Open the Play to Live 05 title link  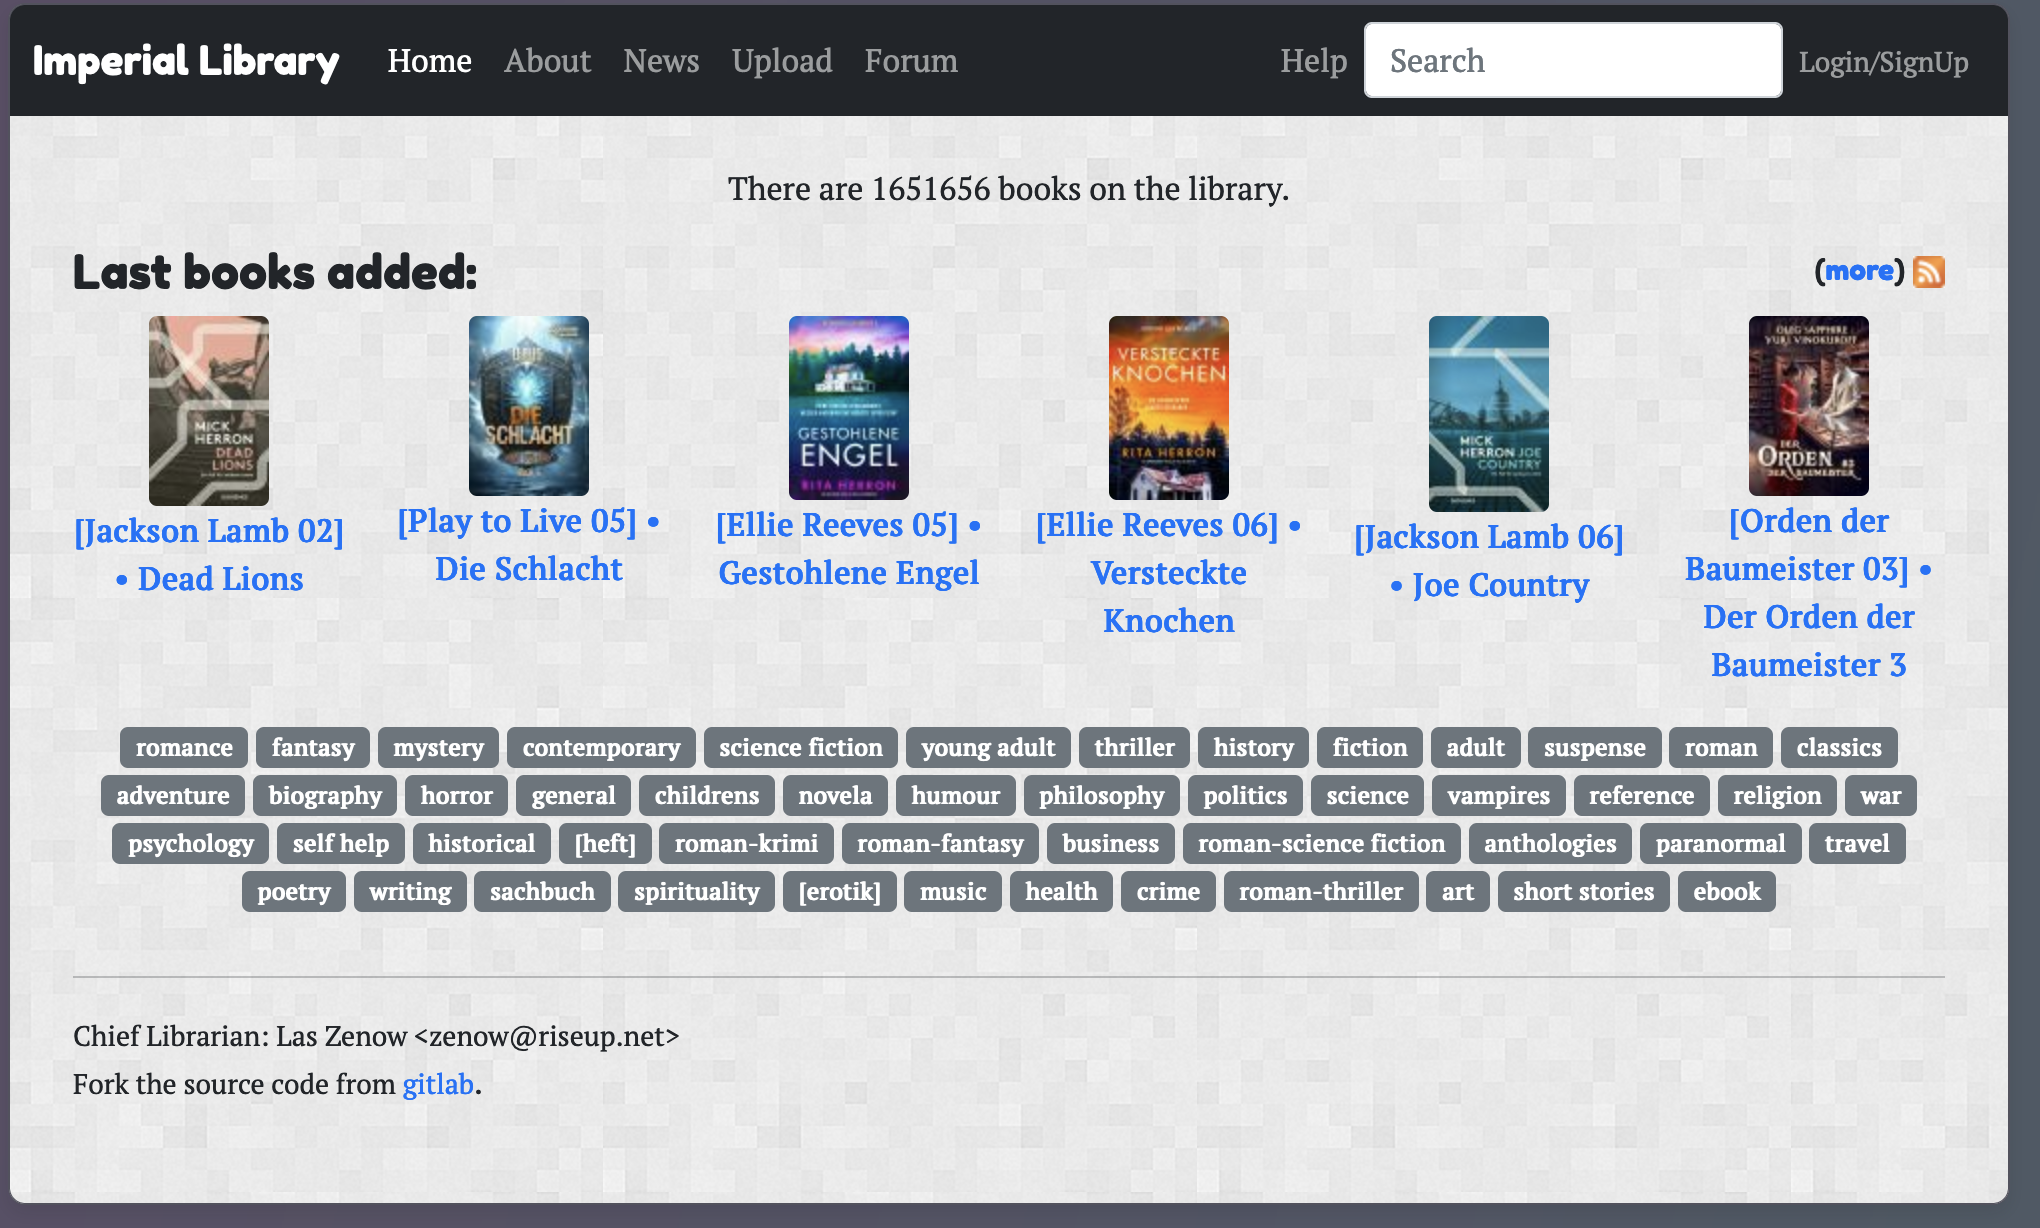point(529,545)
